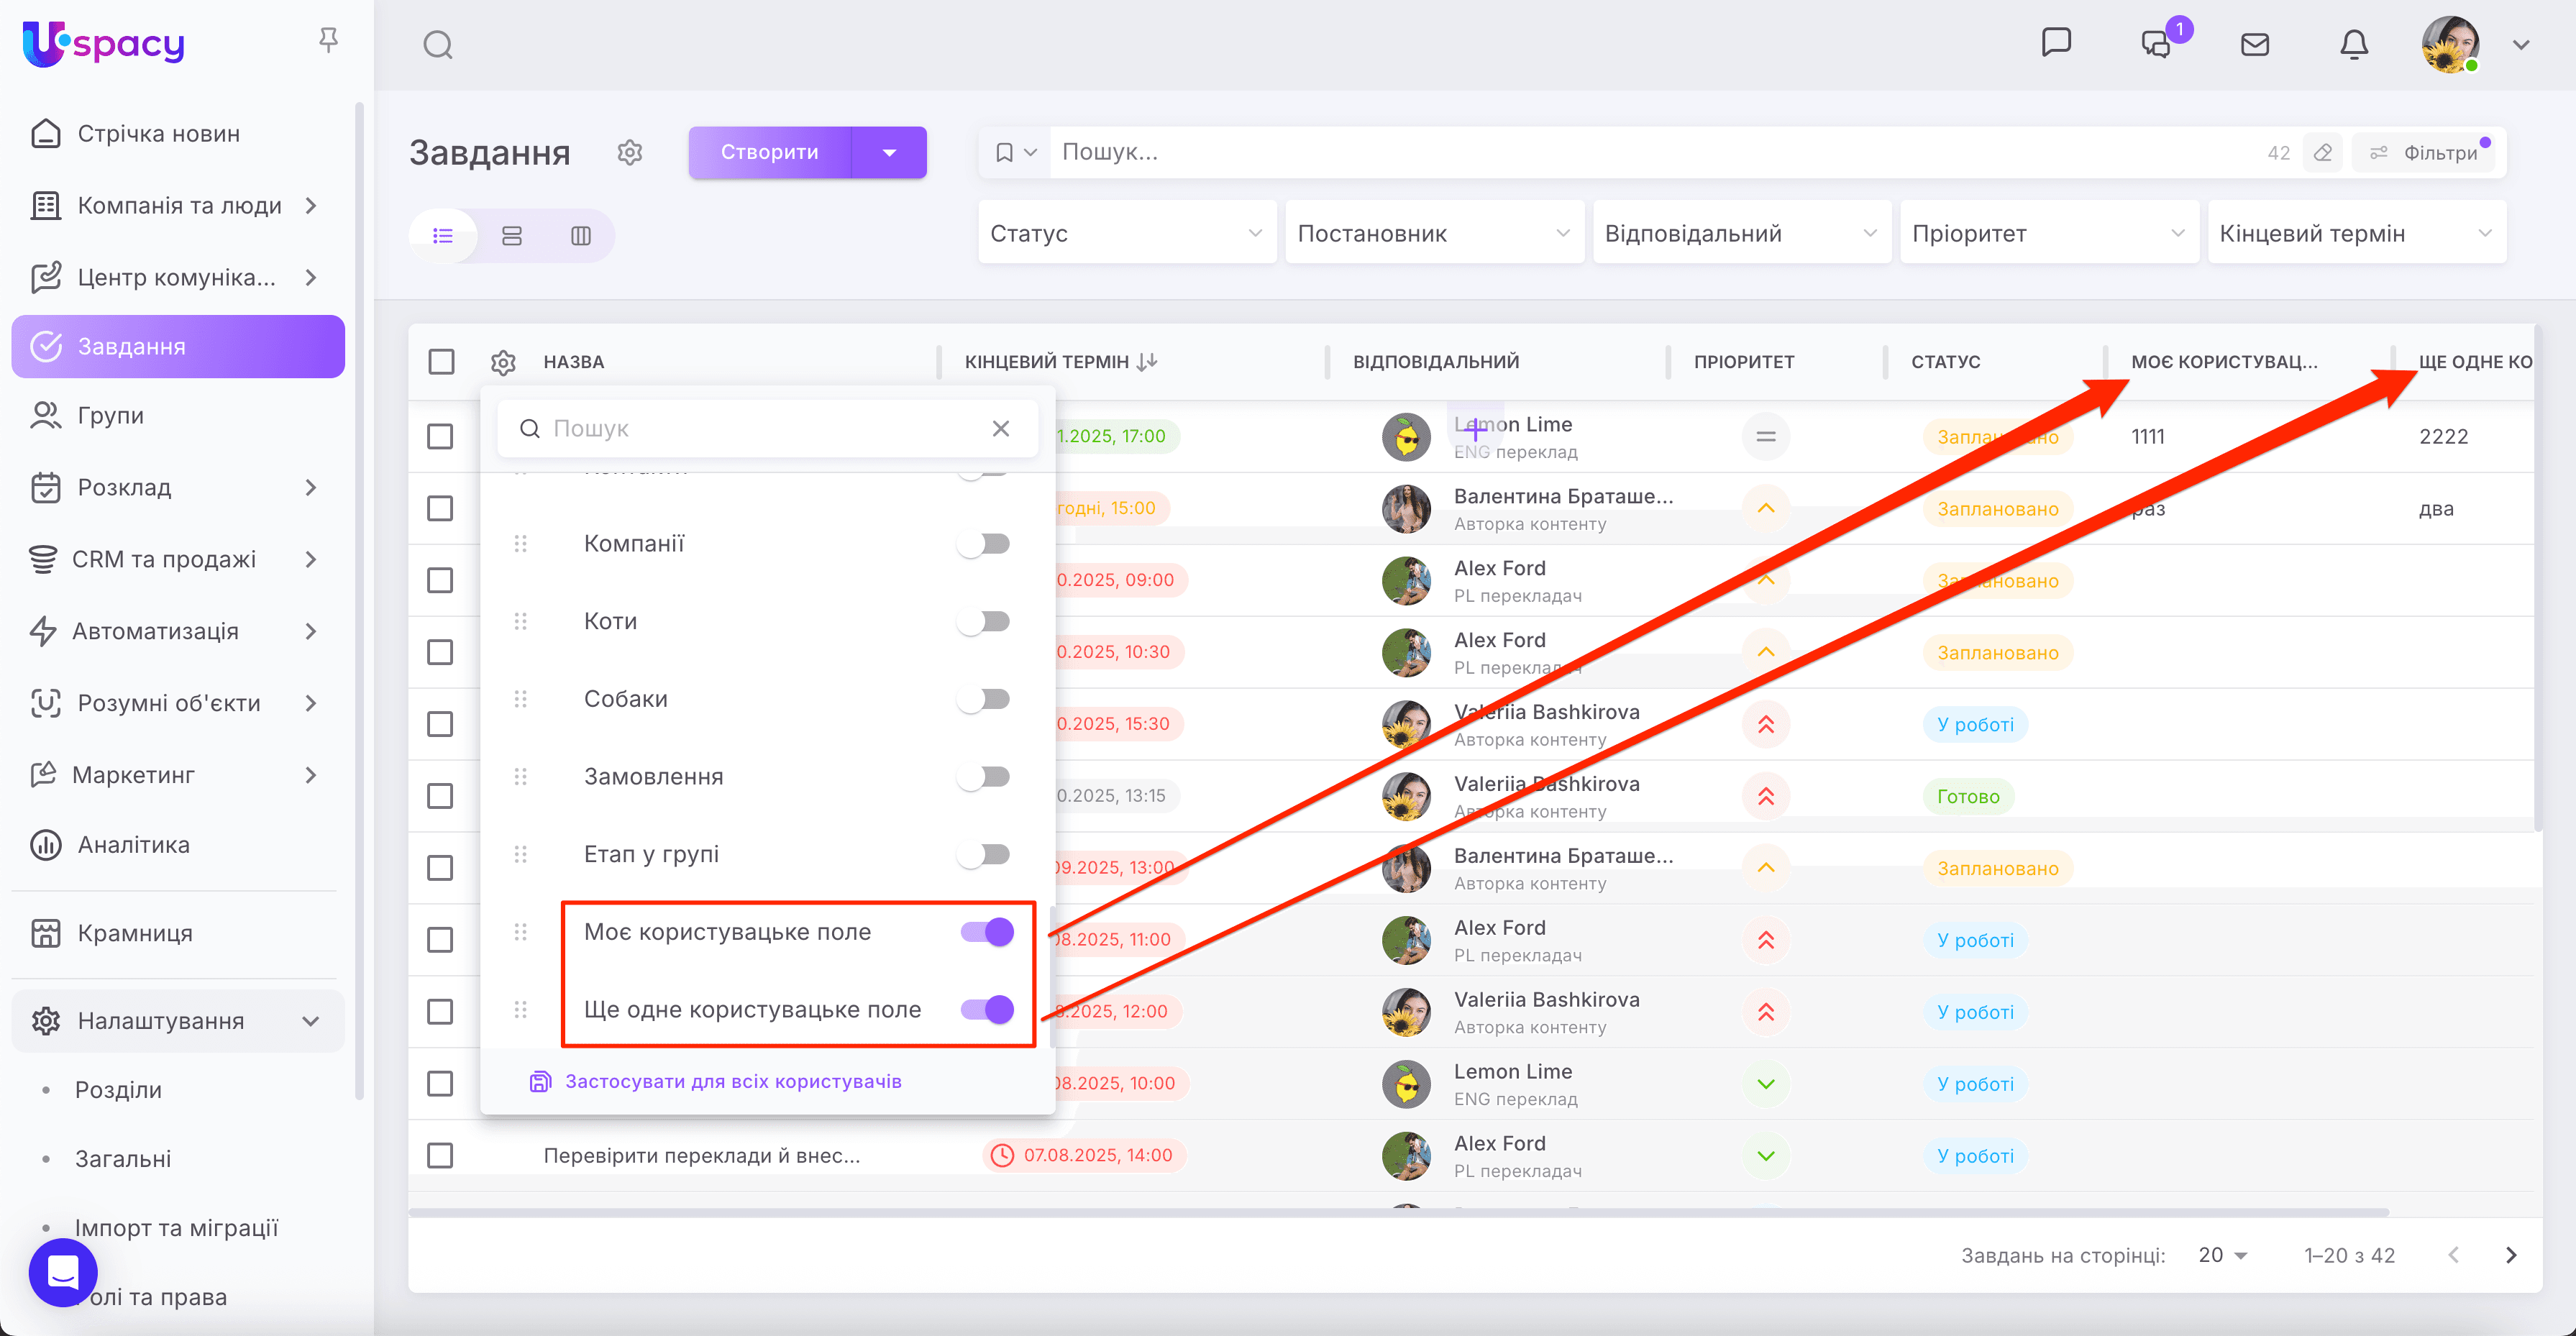
Task: Switch to kanban board view icon
Action: 581,236
